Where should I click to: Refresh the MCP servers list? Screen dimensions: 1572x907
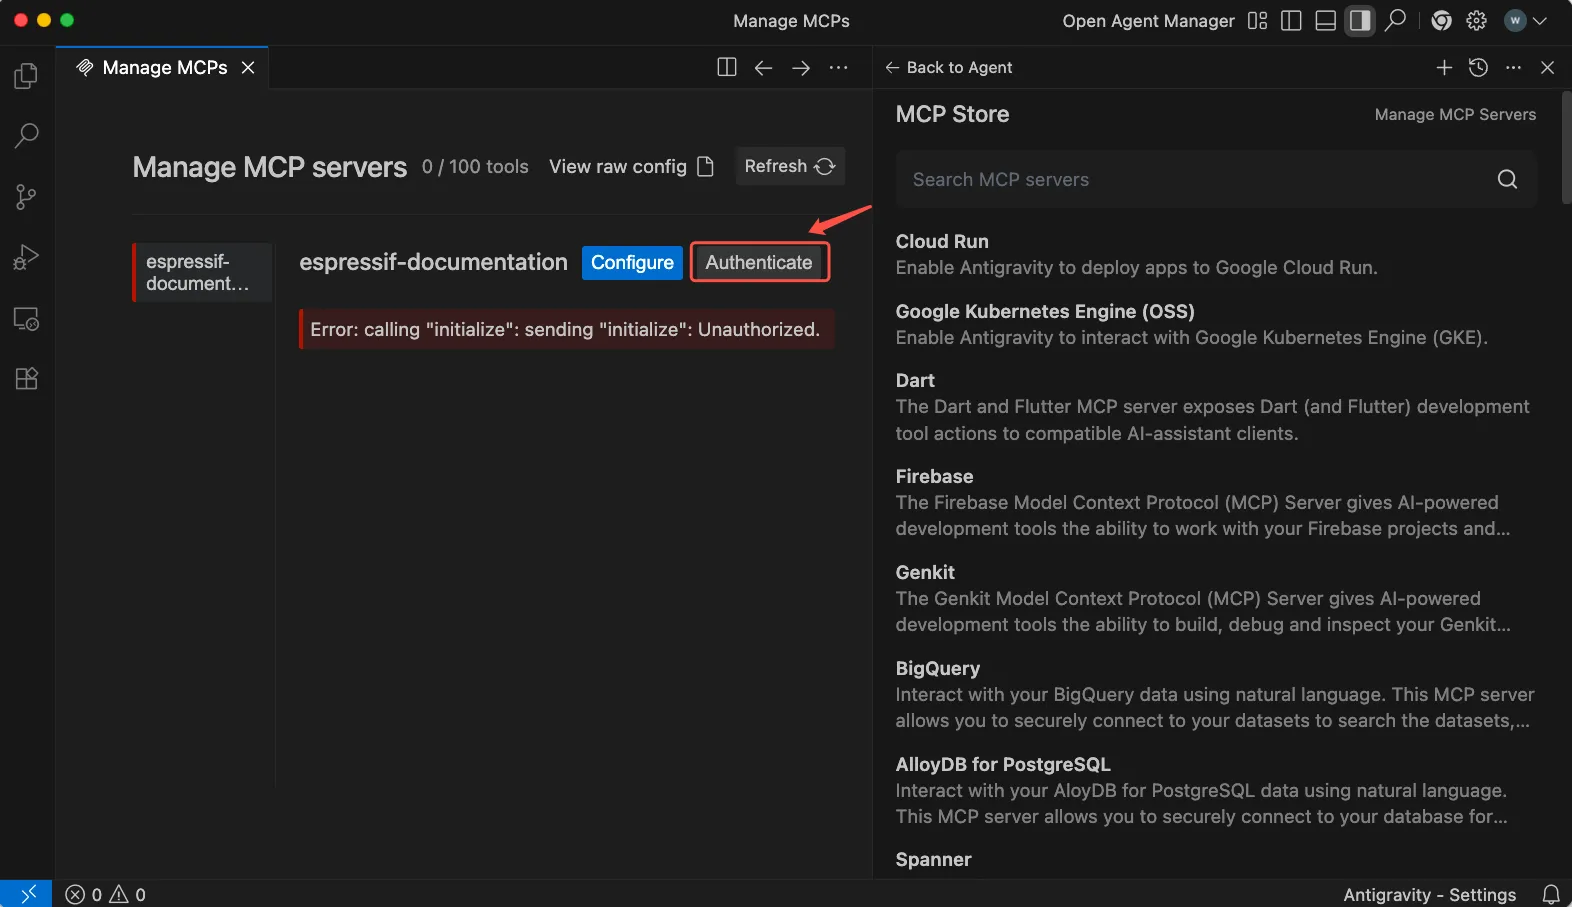click(x=789, y=166)
